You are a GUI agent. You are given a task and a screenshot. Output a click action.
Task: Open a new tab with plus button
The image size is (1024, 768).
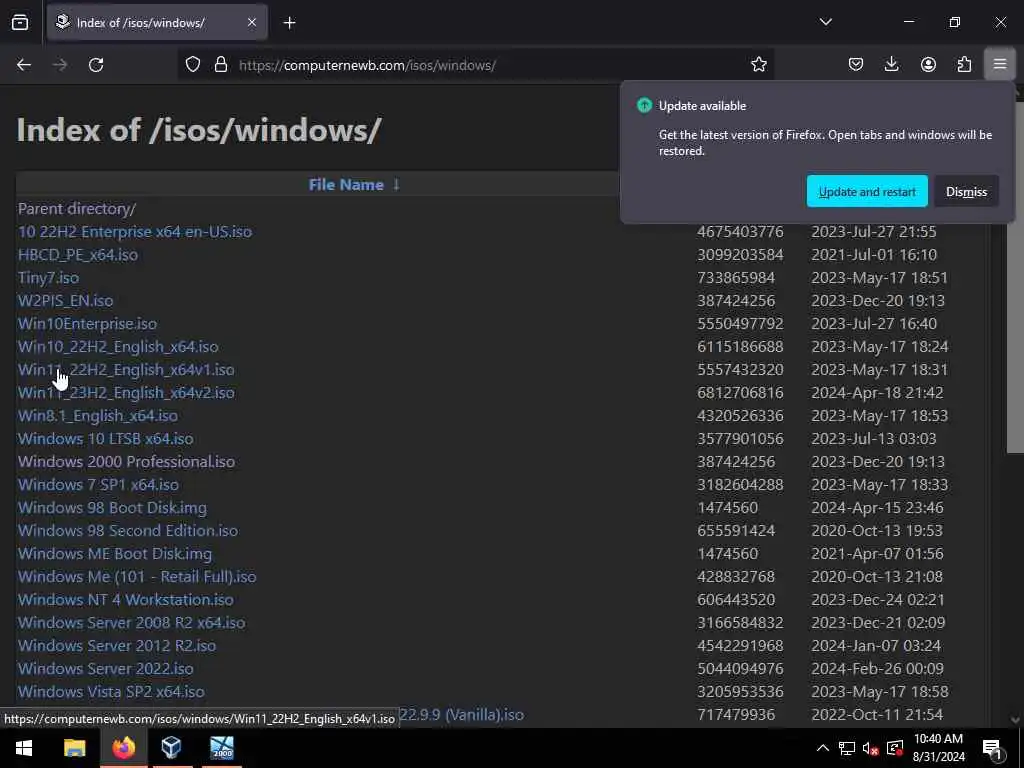[x=289, y=23]
